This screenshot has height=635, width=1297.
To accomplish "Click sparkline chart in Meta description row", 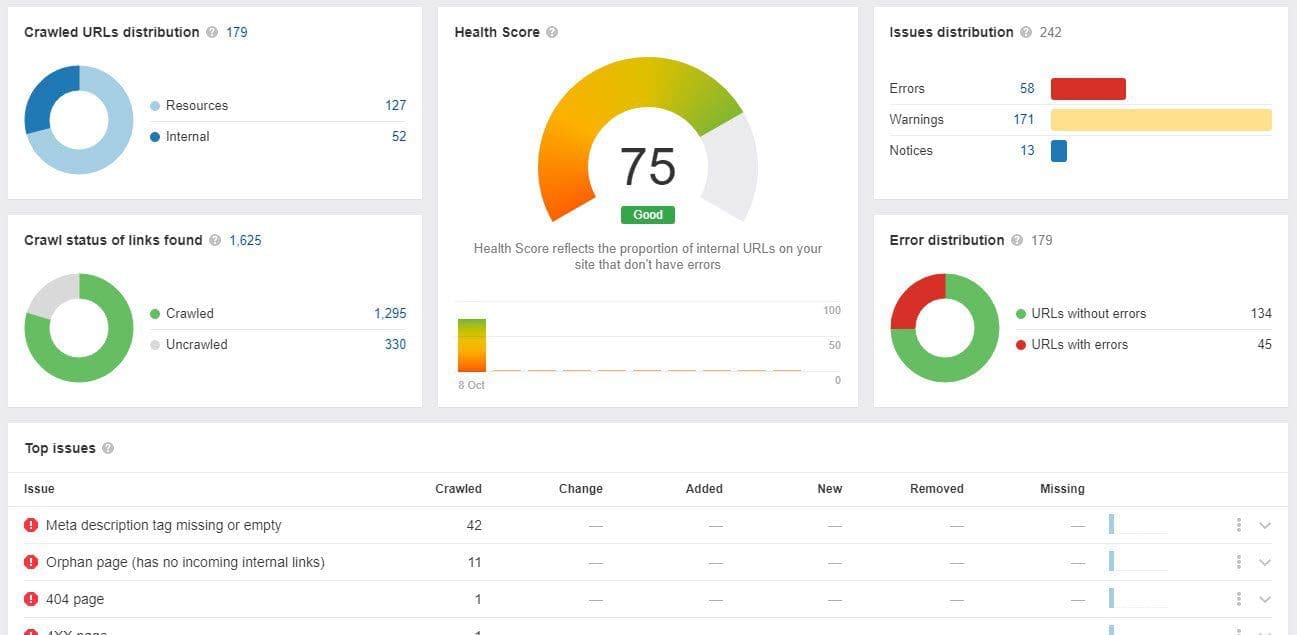I will pyautogui.click(x=1138, y=524).
